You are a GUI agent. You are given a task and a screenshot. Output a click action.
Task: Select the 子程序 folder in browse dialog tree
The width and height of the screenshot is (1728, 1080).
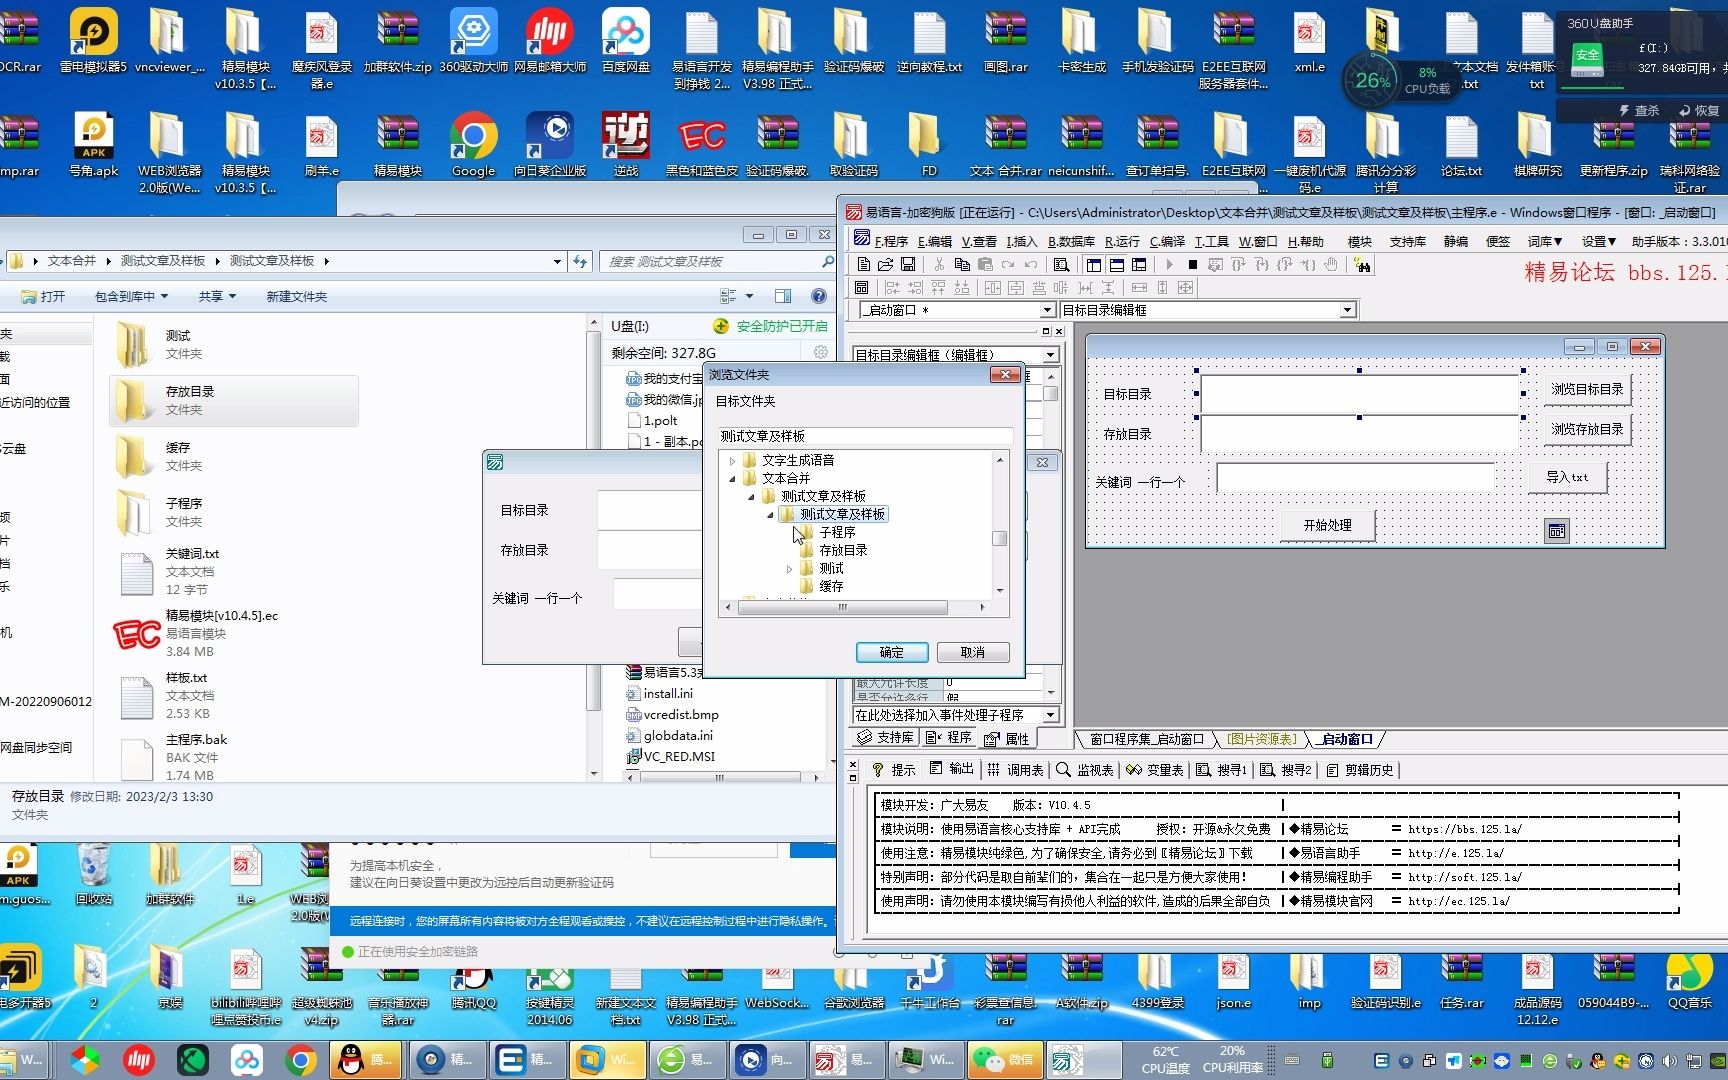pos(837,533)
